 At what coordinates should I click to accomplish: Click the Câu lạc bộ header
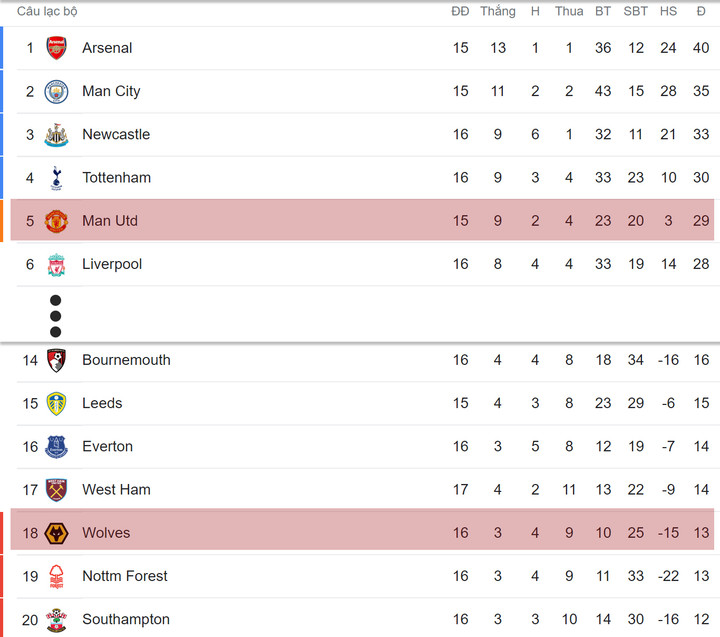47,12
